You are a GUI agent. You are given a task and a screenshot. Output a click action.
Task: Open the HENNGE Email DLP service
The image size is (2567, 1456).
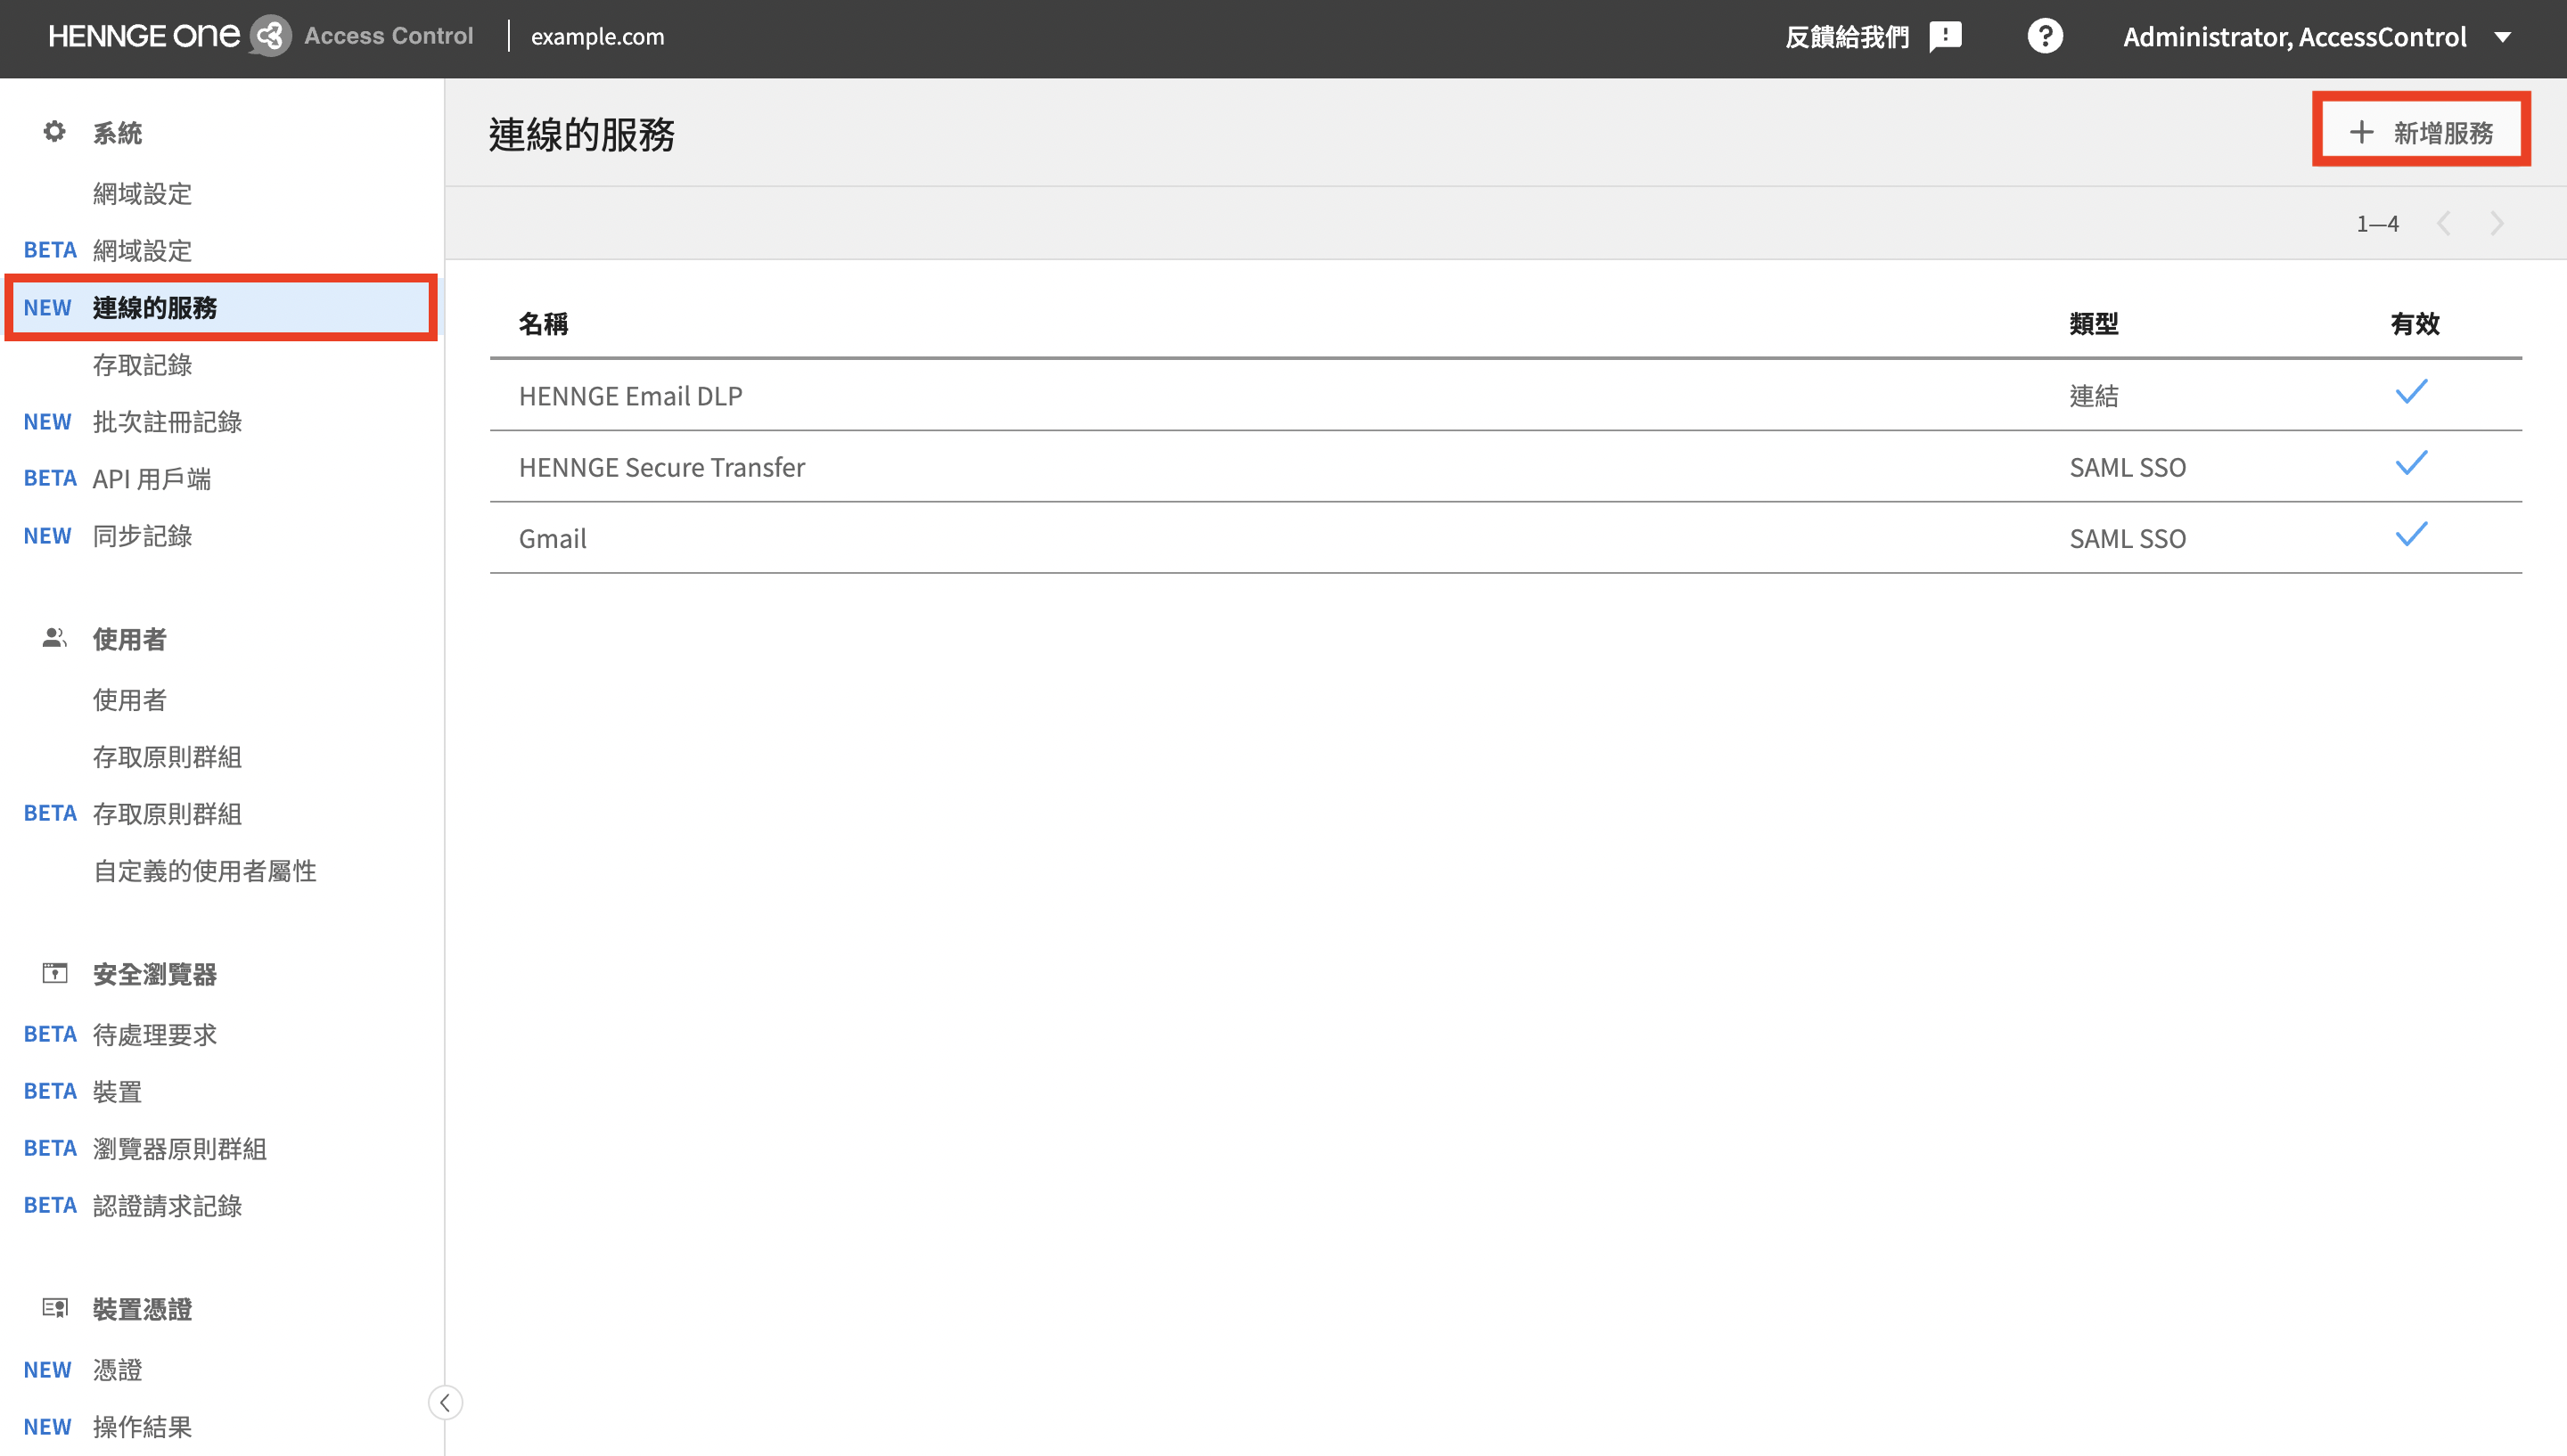[x=630, y=395]
